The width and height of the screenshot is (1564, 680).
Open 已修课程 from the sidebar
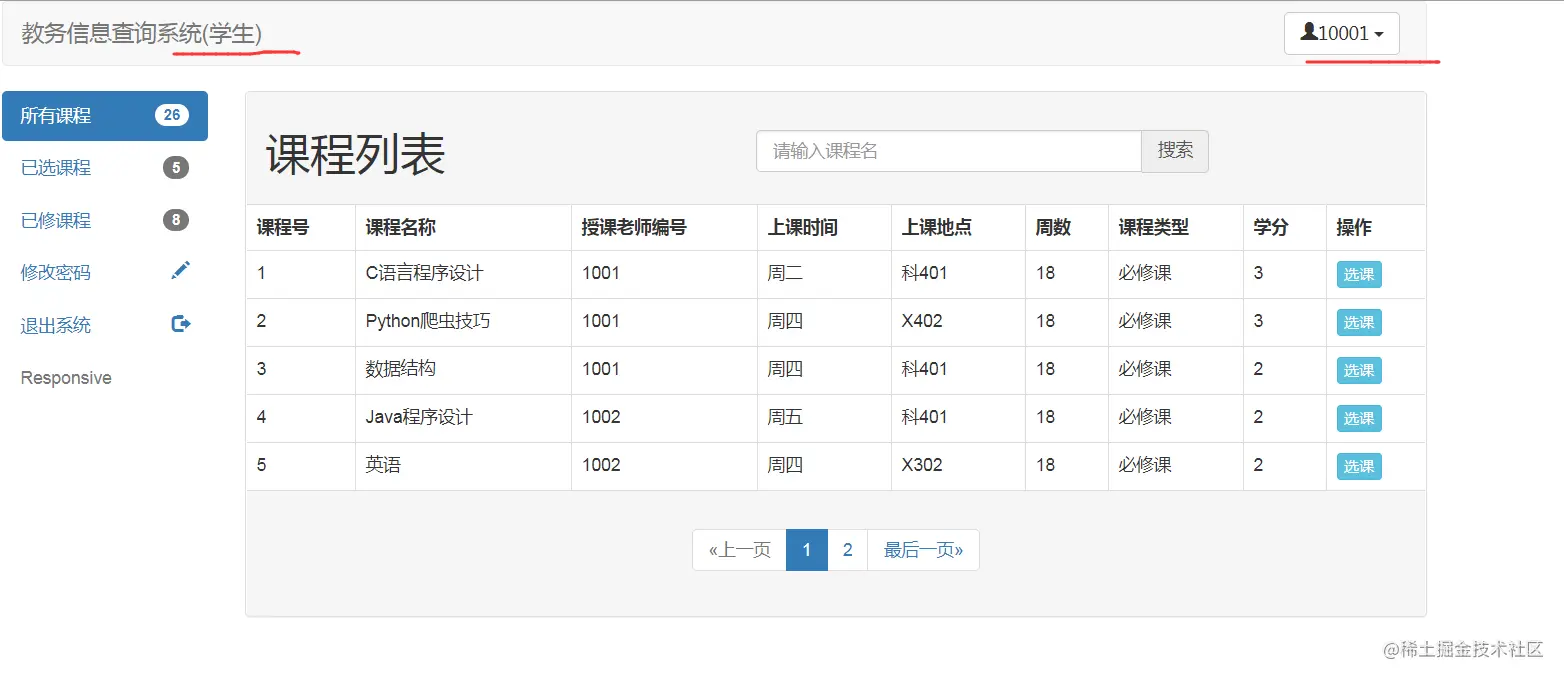pos(105,220)
